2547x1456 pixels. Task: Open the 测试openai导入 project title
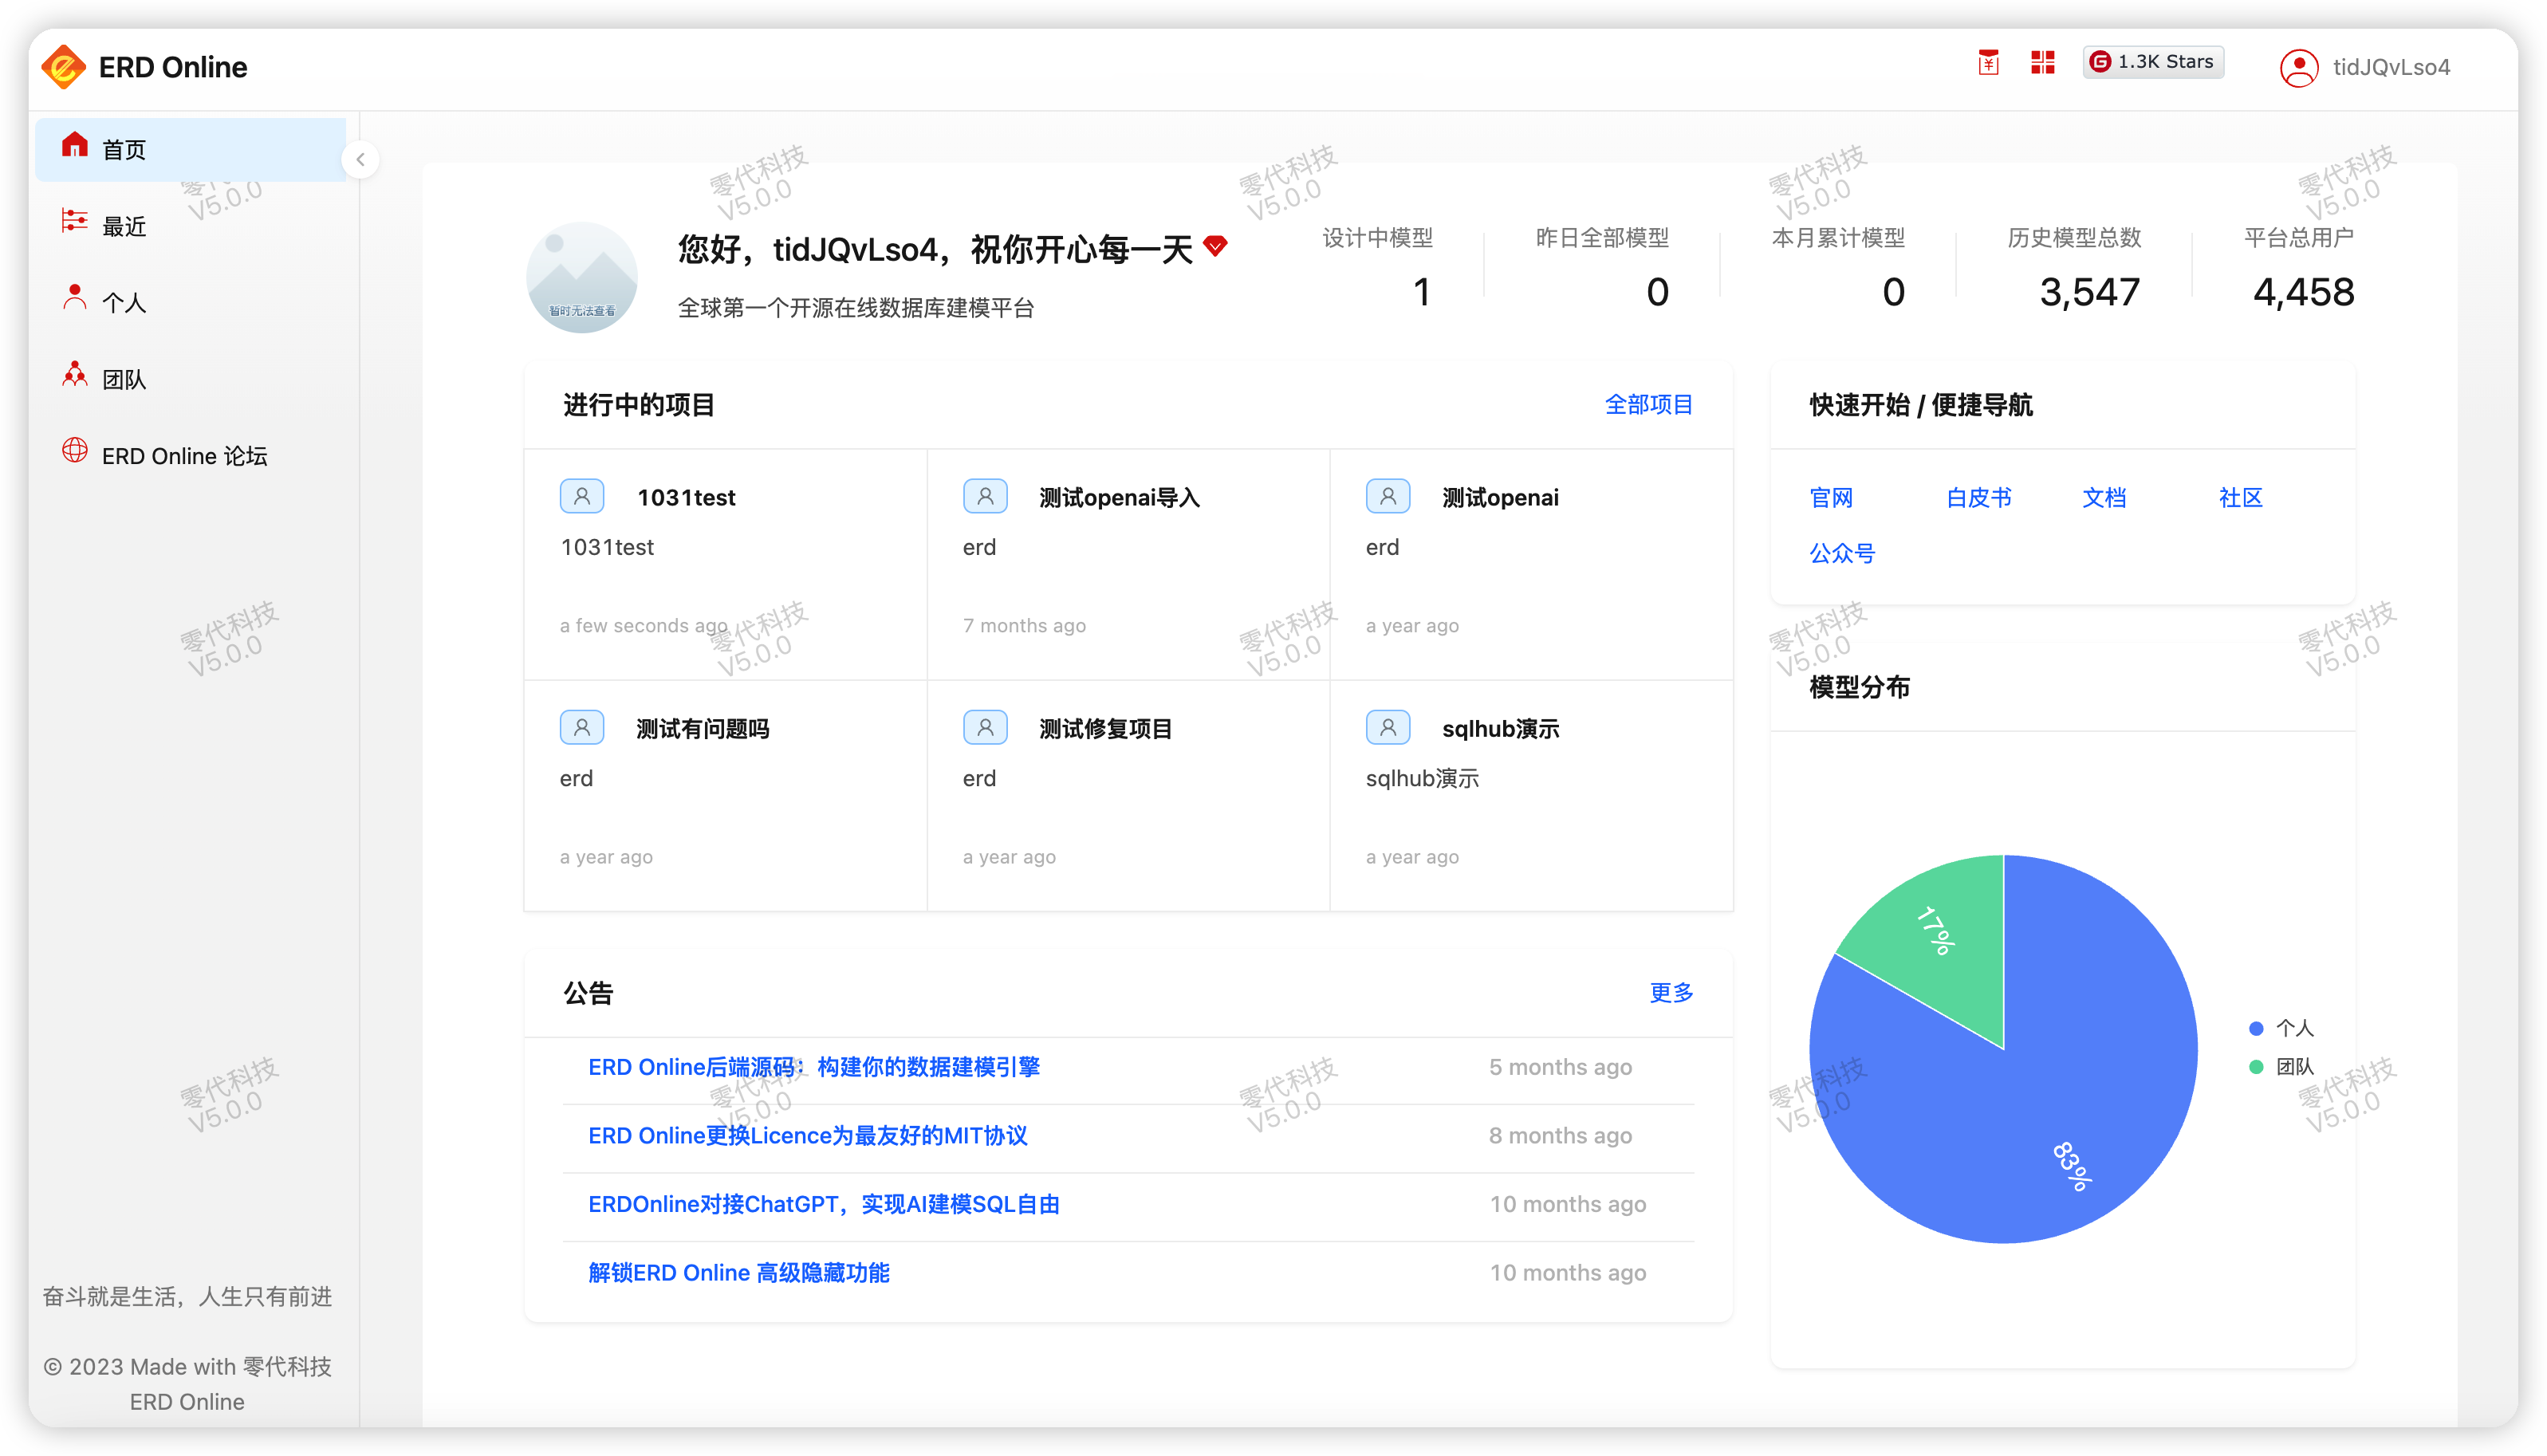[x=1119, y=497]
